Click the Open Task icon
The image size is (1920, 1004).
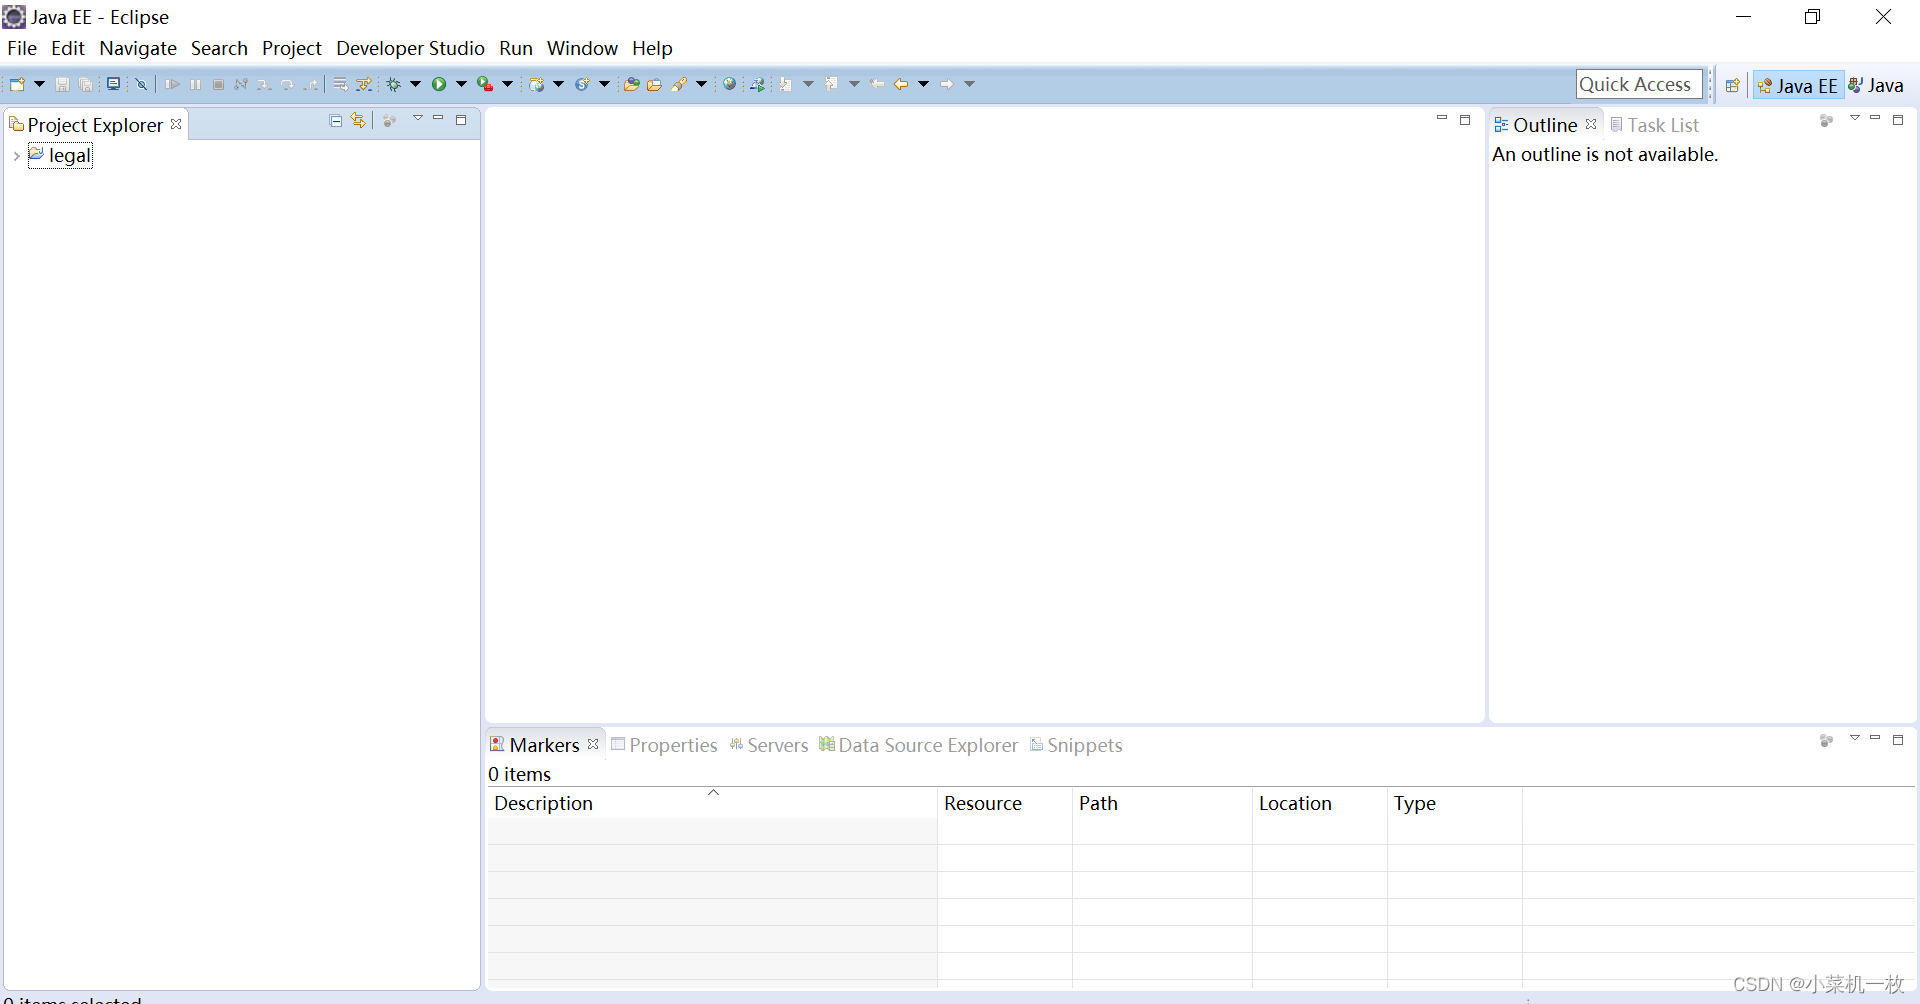coord(654,84)
